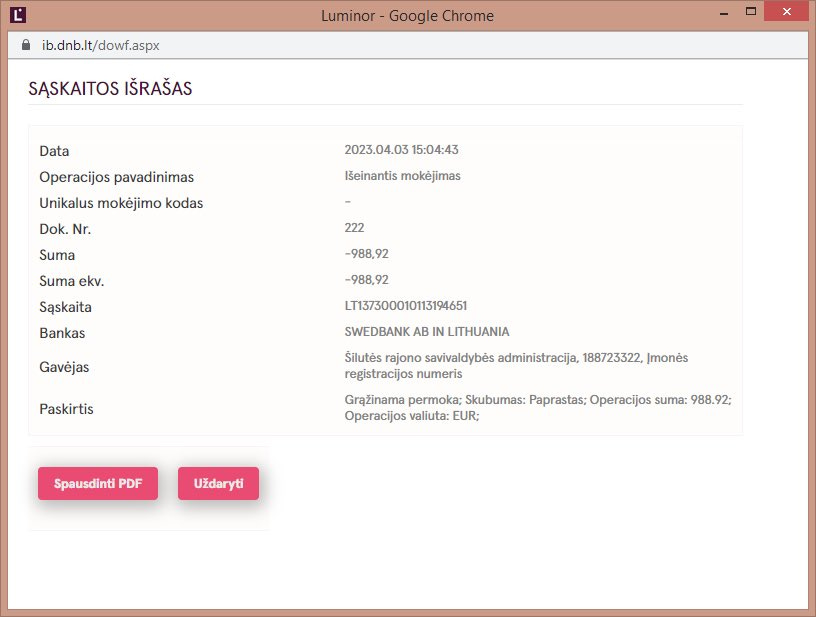Click the Unikalus mokėjimo kodas label
The height and width of the screenshot is (617, 816).
tap(121, 203)
